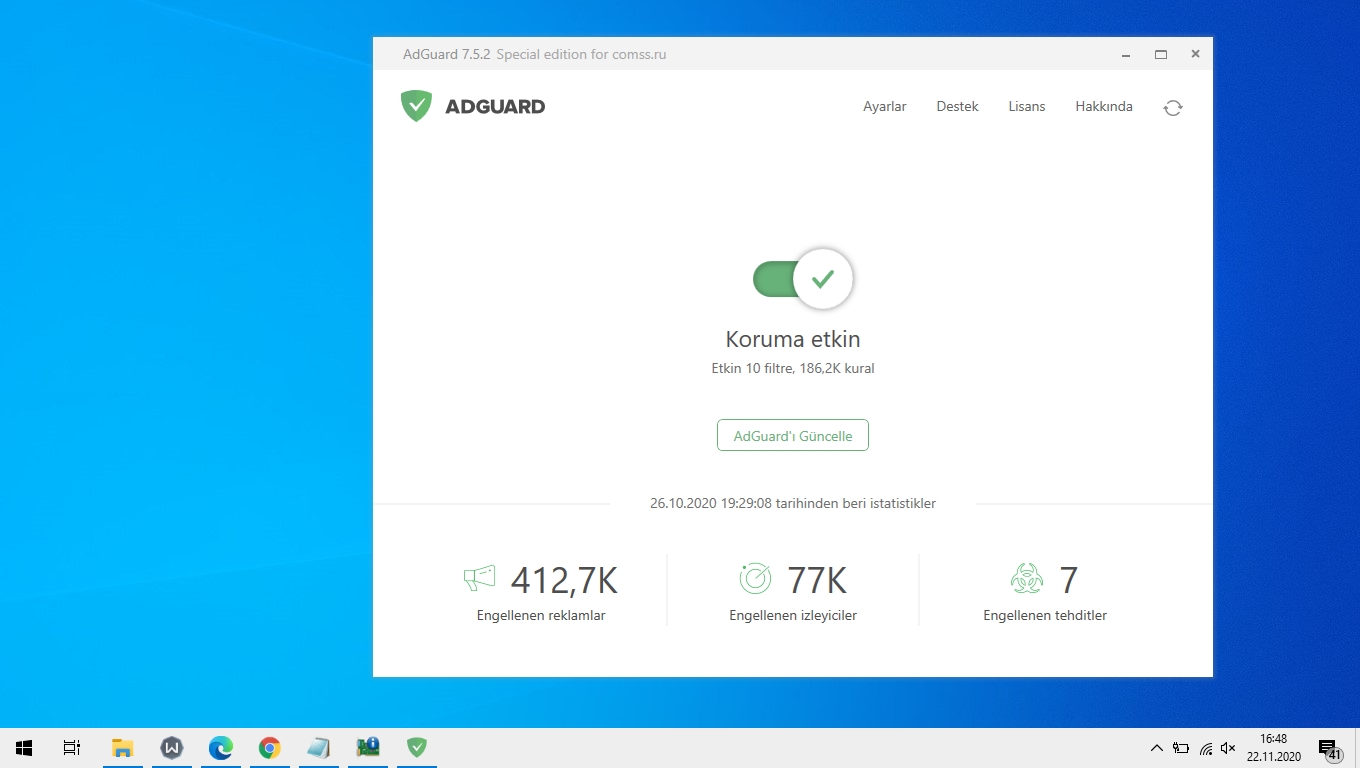Image resolution: width=1360 pixels, height=768 pixels.
Task: Click the AdGuard shield logo
Action: (x=415, y=105)
